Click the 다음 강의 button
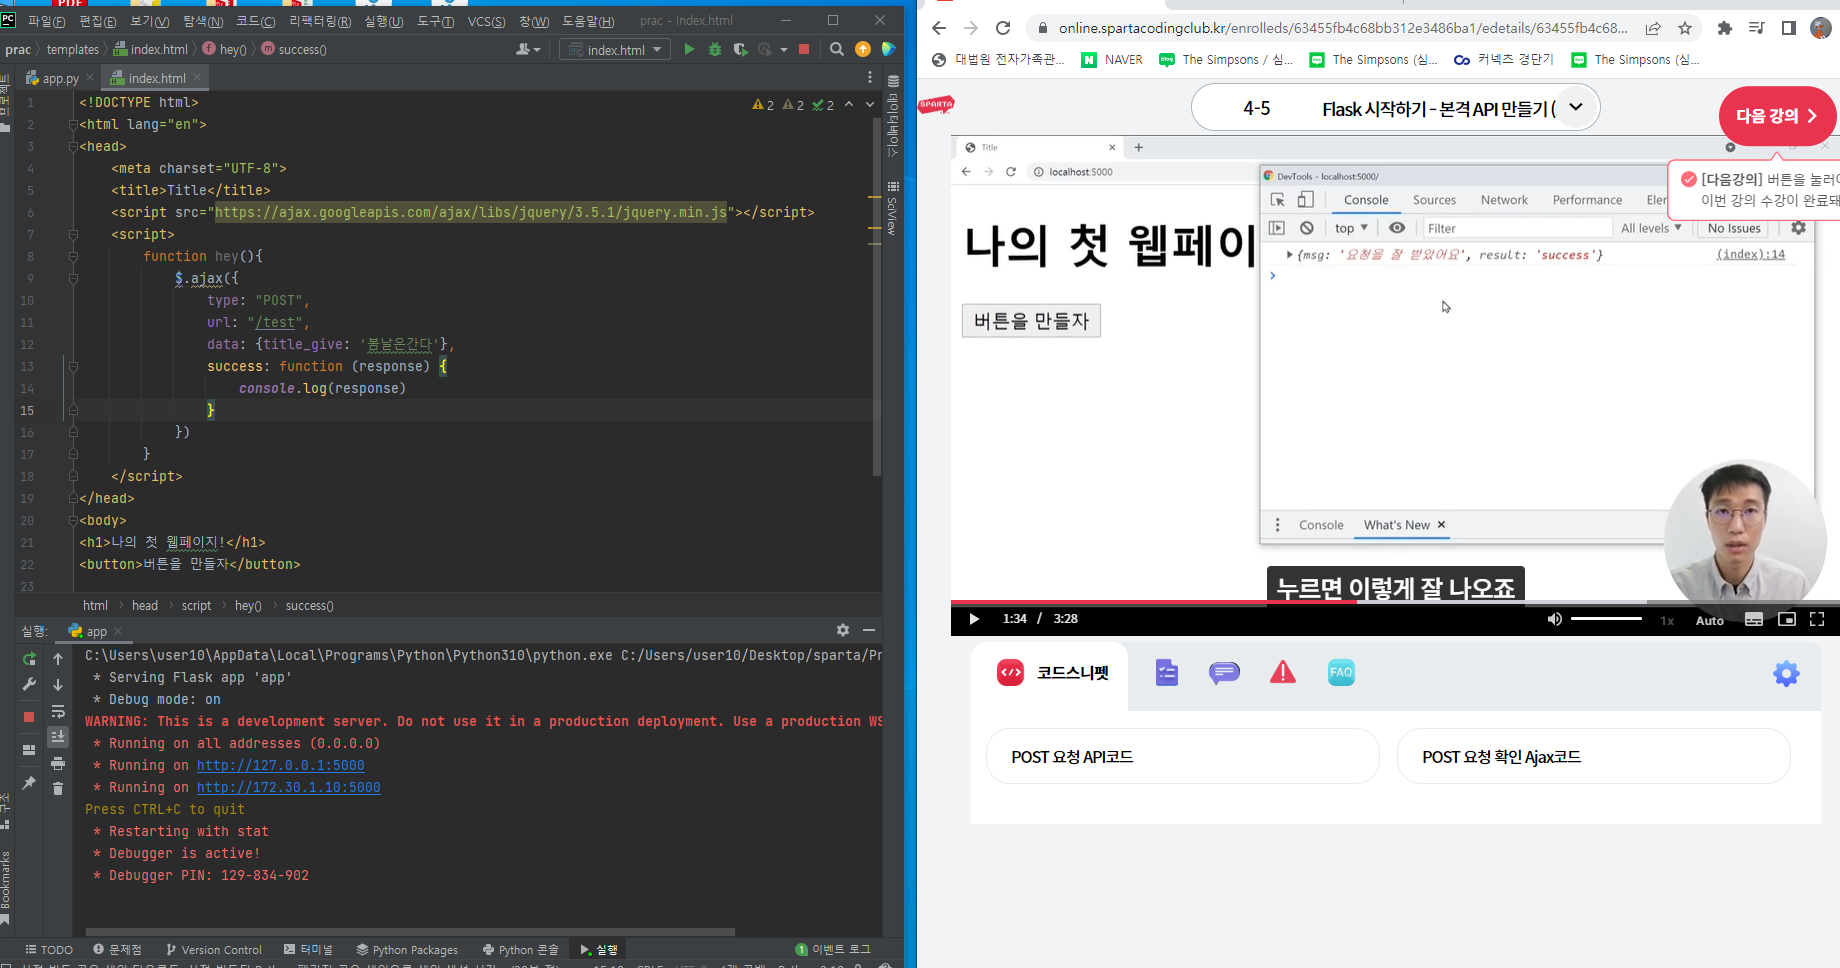This screenshot has width=1840, height=968. [x=1777, y=116]
